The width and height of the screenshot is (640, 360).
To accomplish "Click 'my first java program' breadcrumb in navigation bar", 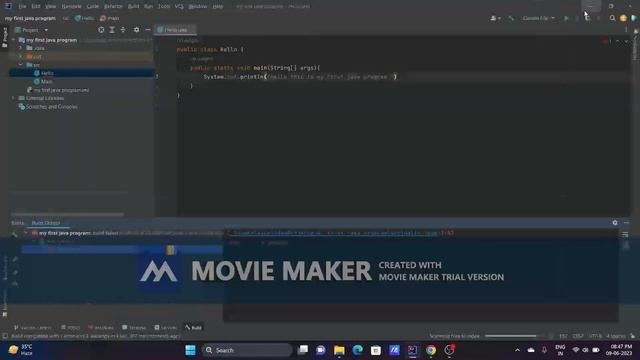I will (x=30, y=18).
